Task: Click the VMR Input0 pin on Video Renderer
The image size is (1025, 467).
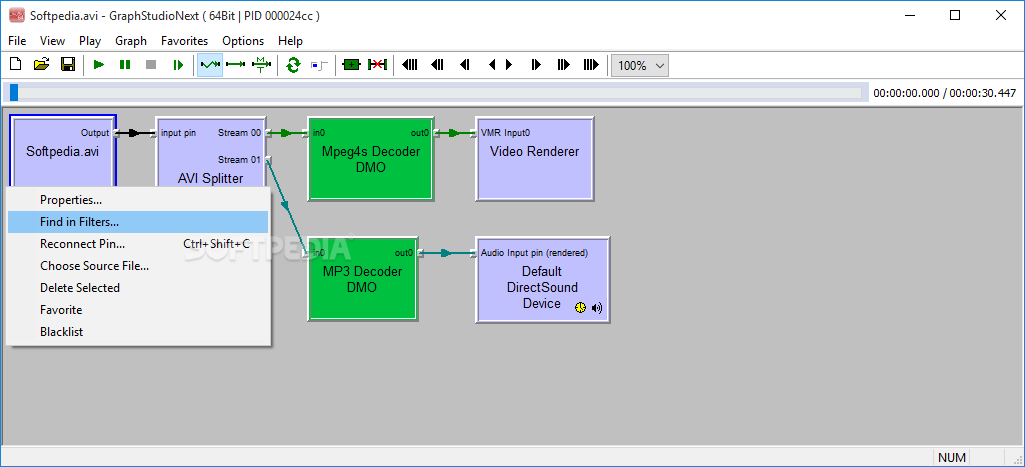Action: pyautogui.click(x=506, y=133)
